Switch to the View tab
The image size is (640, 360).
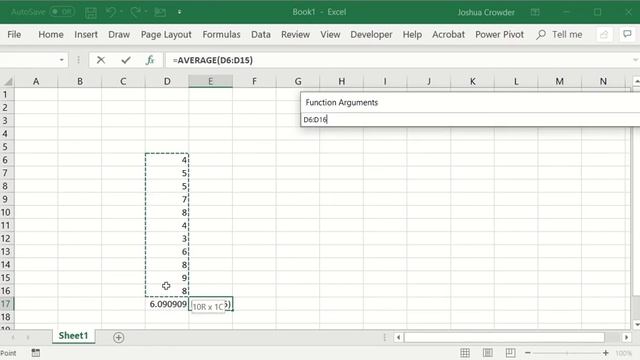[330, 35]
